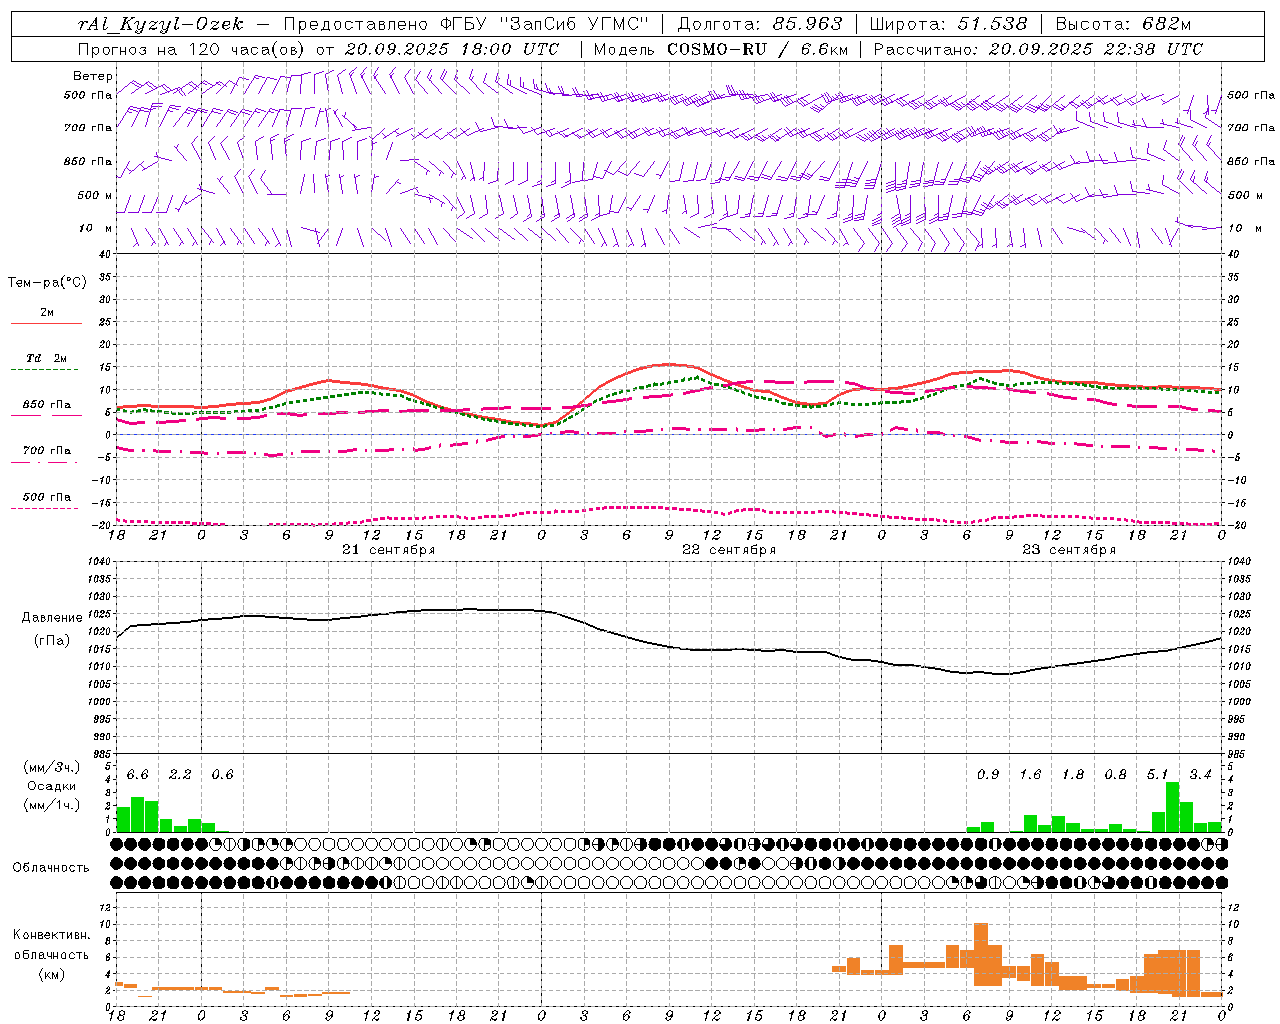Image resolution: width=1280 pixels, height=1024 pixels.
Task: Click the elevation label Высота: 682м
Action: point(1123,24)
